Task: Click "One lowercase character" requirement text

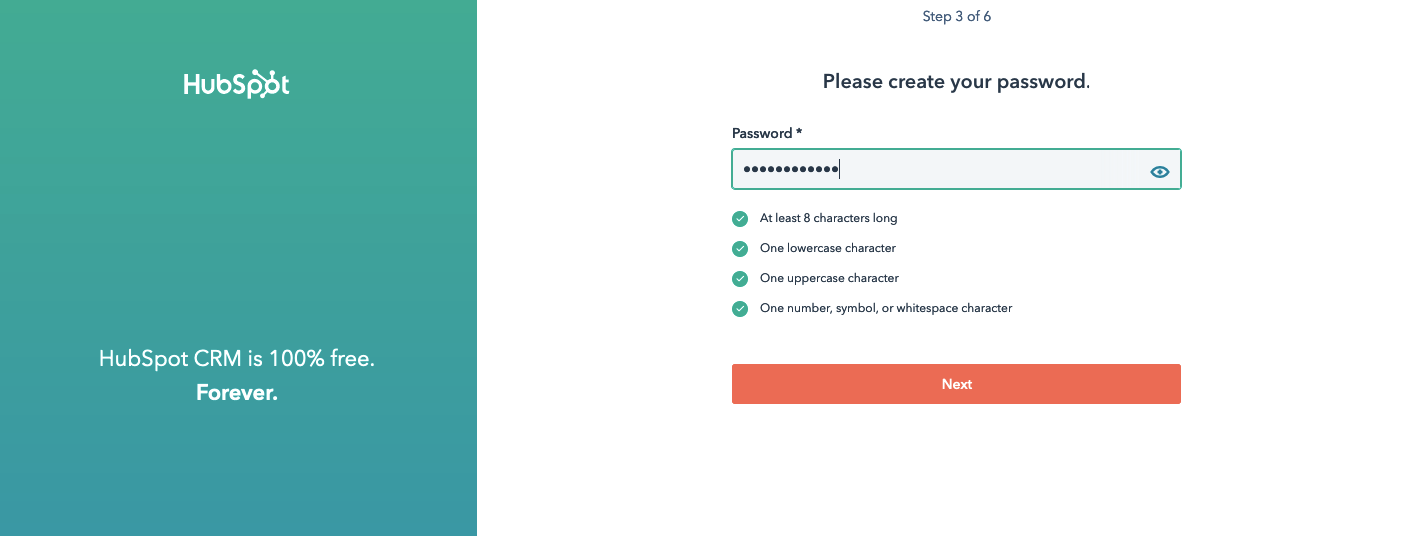Action: [827, 248]
